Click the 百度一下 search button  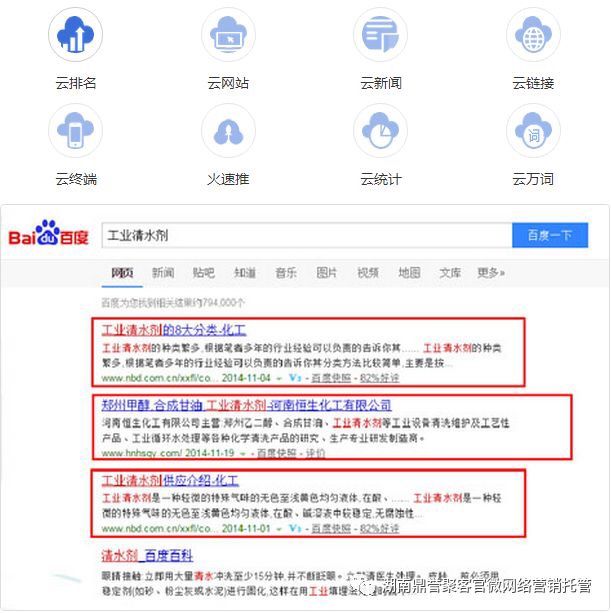tap(550, 235)
